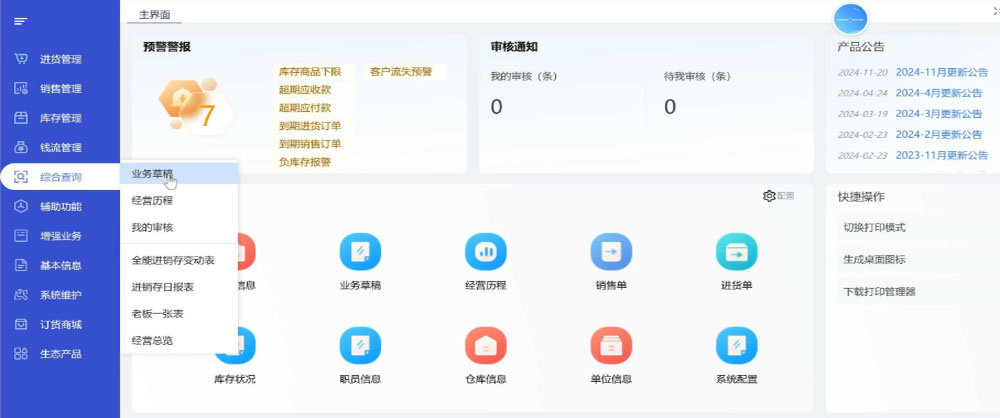Click the 销售单 shortcut icon
The width and height of the screenshot is (1000, 418).
pos(611,252)
